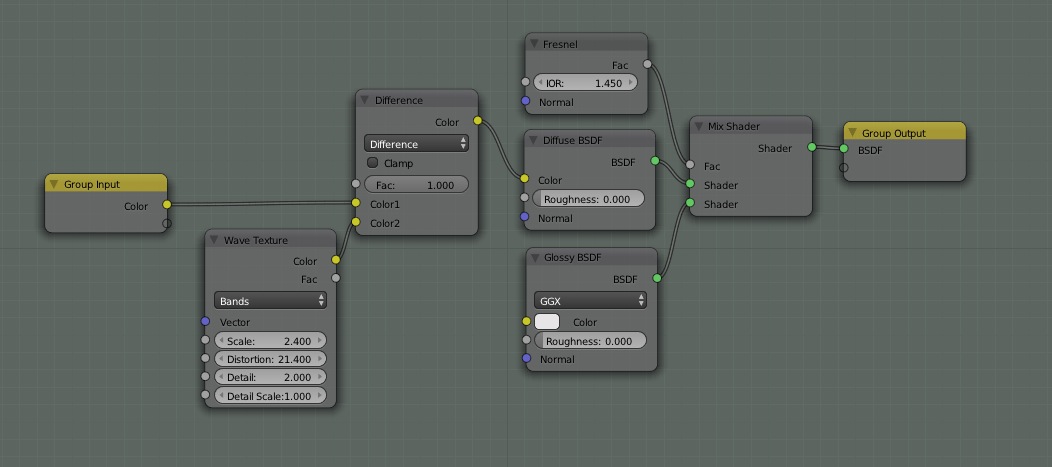Click the Mix Shader first Shader input socket
Viewport: 1052px width, 467px height.
click(690, 184)
